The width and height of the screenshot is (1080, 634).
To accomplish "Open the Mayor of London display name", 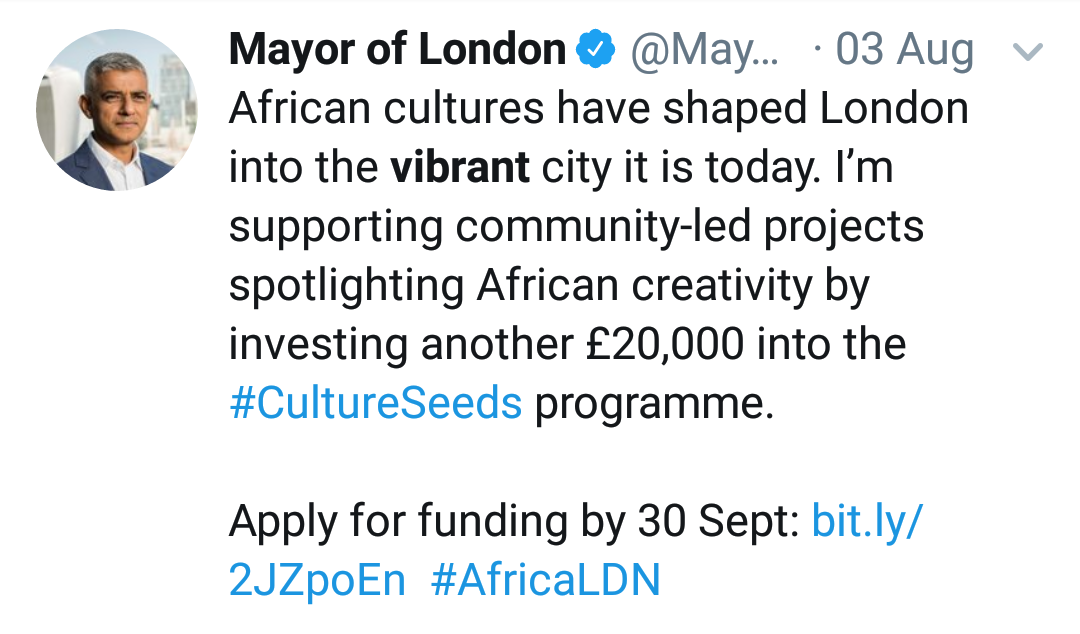I will (x=397, y=50).
